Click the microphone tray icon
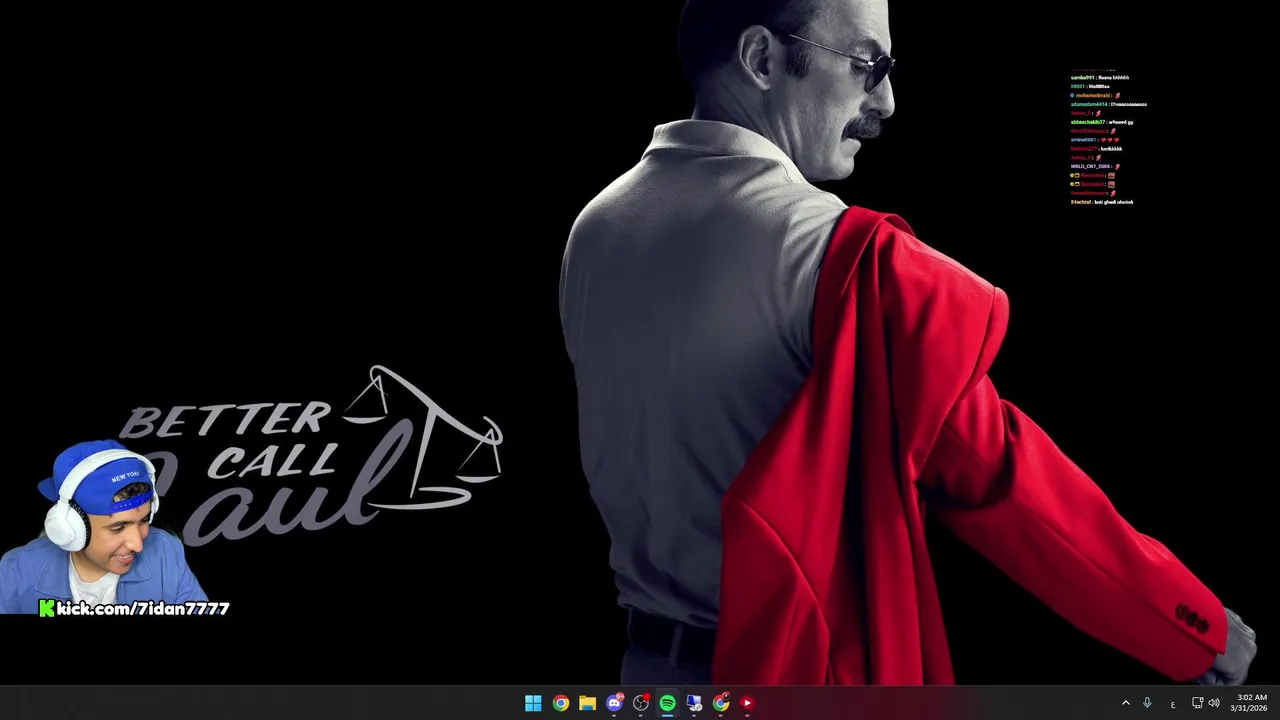This screenshot has height=720, width=1280. point(1147,703)
